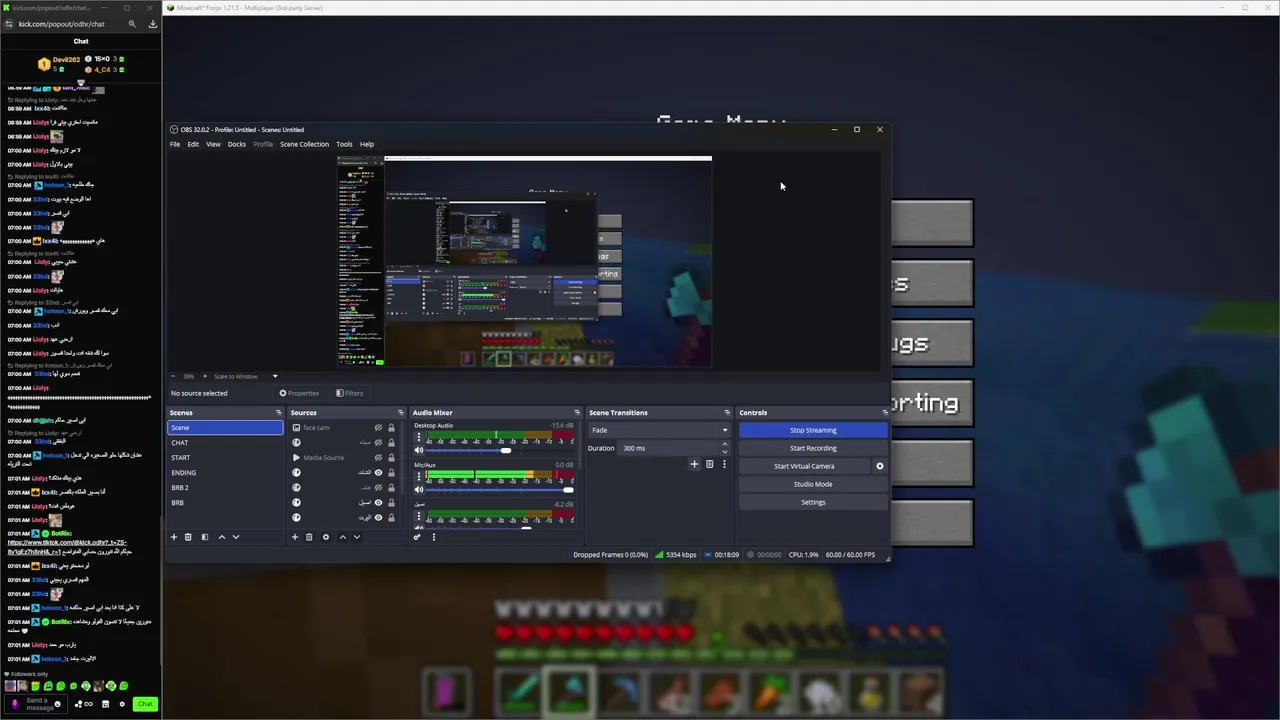Open Help menu in OBS
The width and height of the screenshot is (1280, 720).
pos(367,144)
